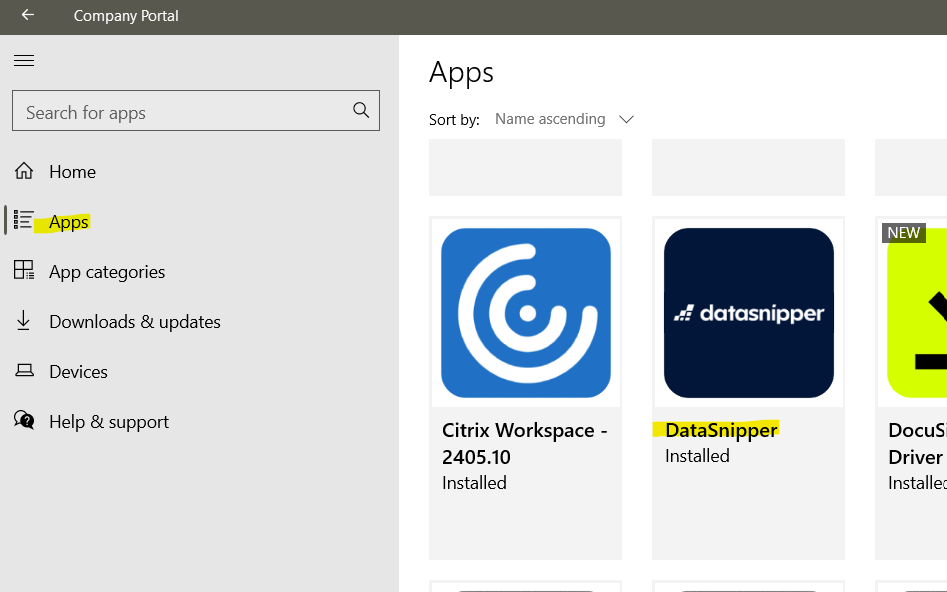Click the App categories grid icon
The width and height of the screenshot is (947, 592).
tap(24, 269)
